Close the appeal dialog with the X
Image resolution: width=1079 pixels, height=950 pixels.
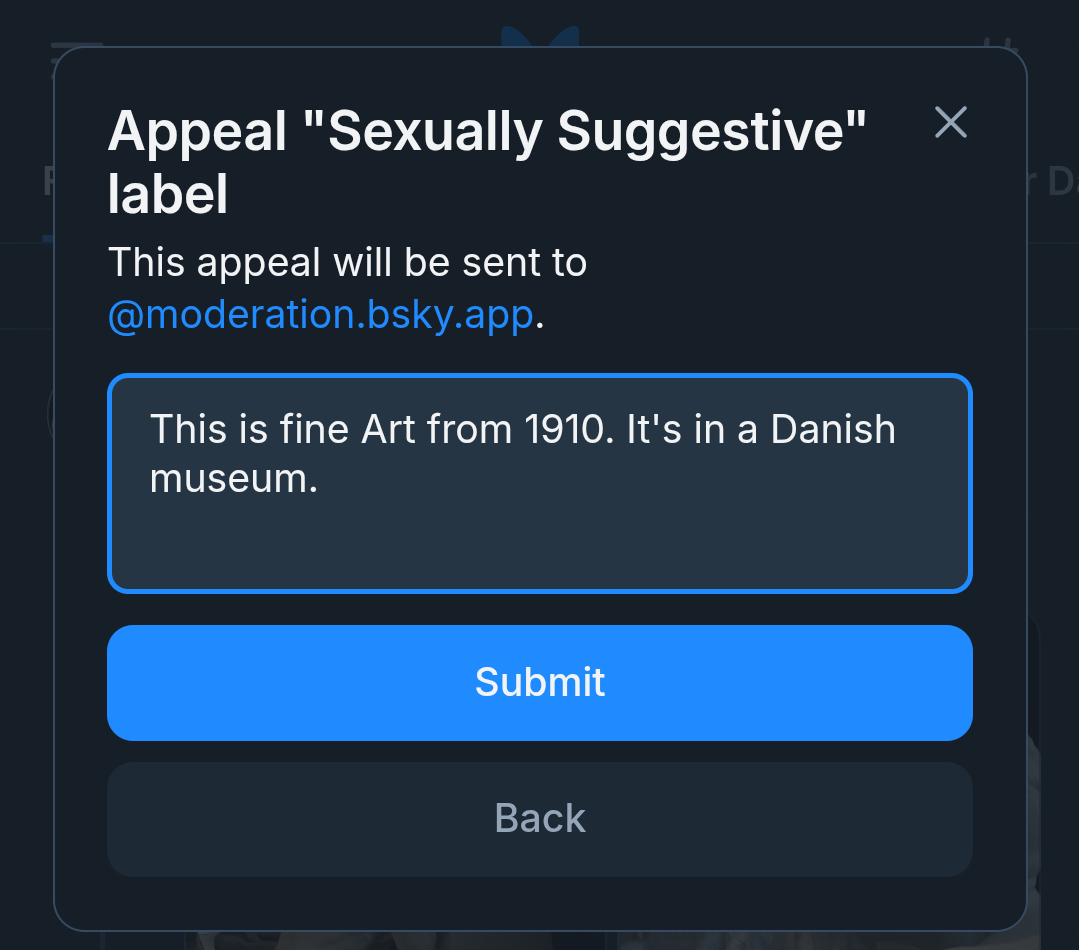(950, 122)
